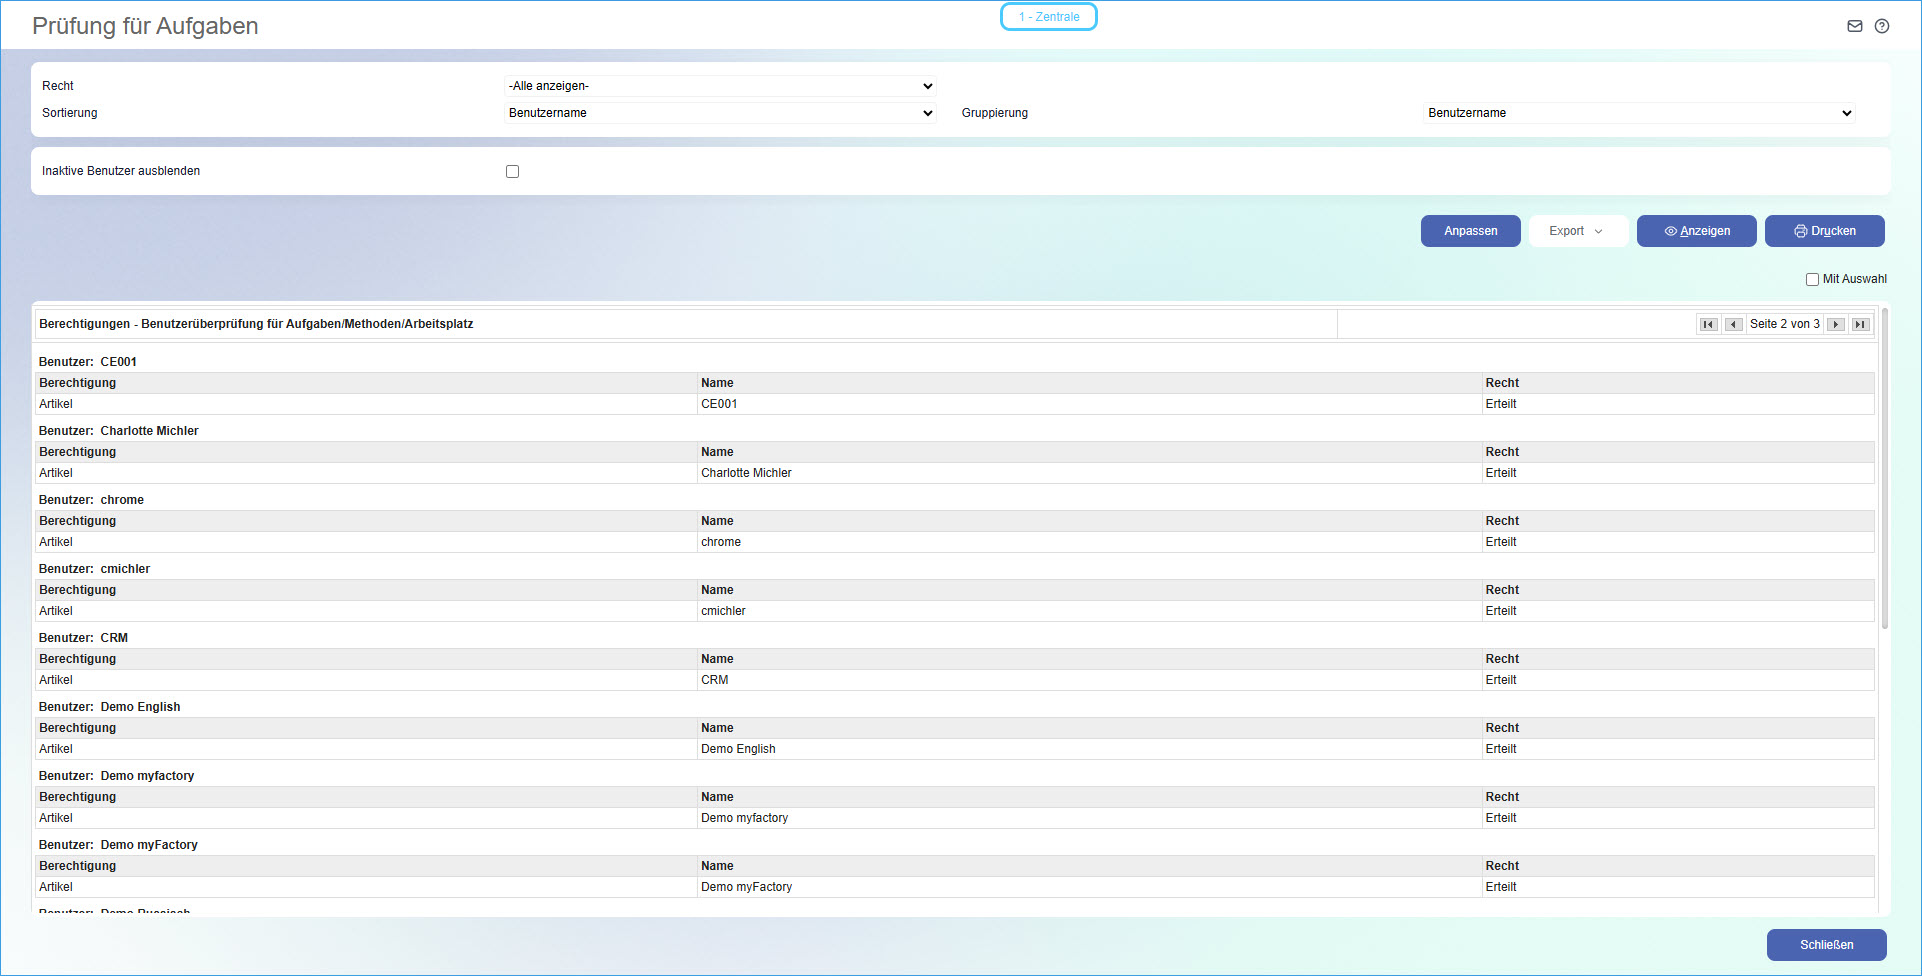Expand the Sortierung dropdown
The width and height of the screenshot is (1922, 976).
720,113
